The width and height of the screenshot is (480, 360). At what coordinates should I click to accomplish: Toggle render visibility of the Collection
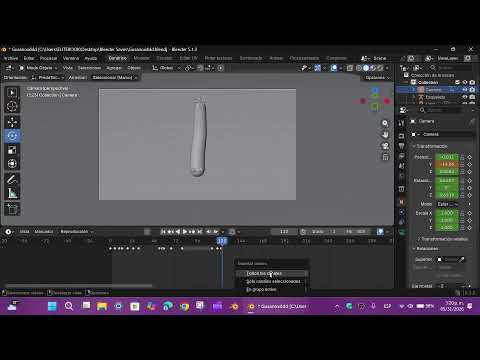[x=472, y=82]
